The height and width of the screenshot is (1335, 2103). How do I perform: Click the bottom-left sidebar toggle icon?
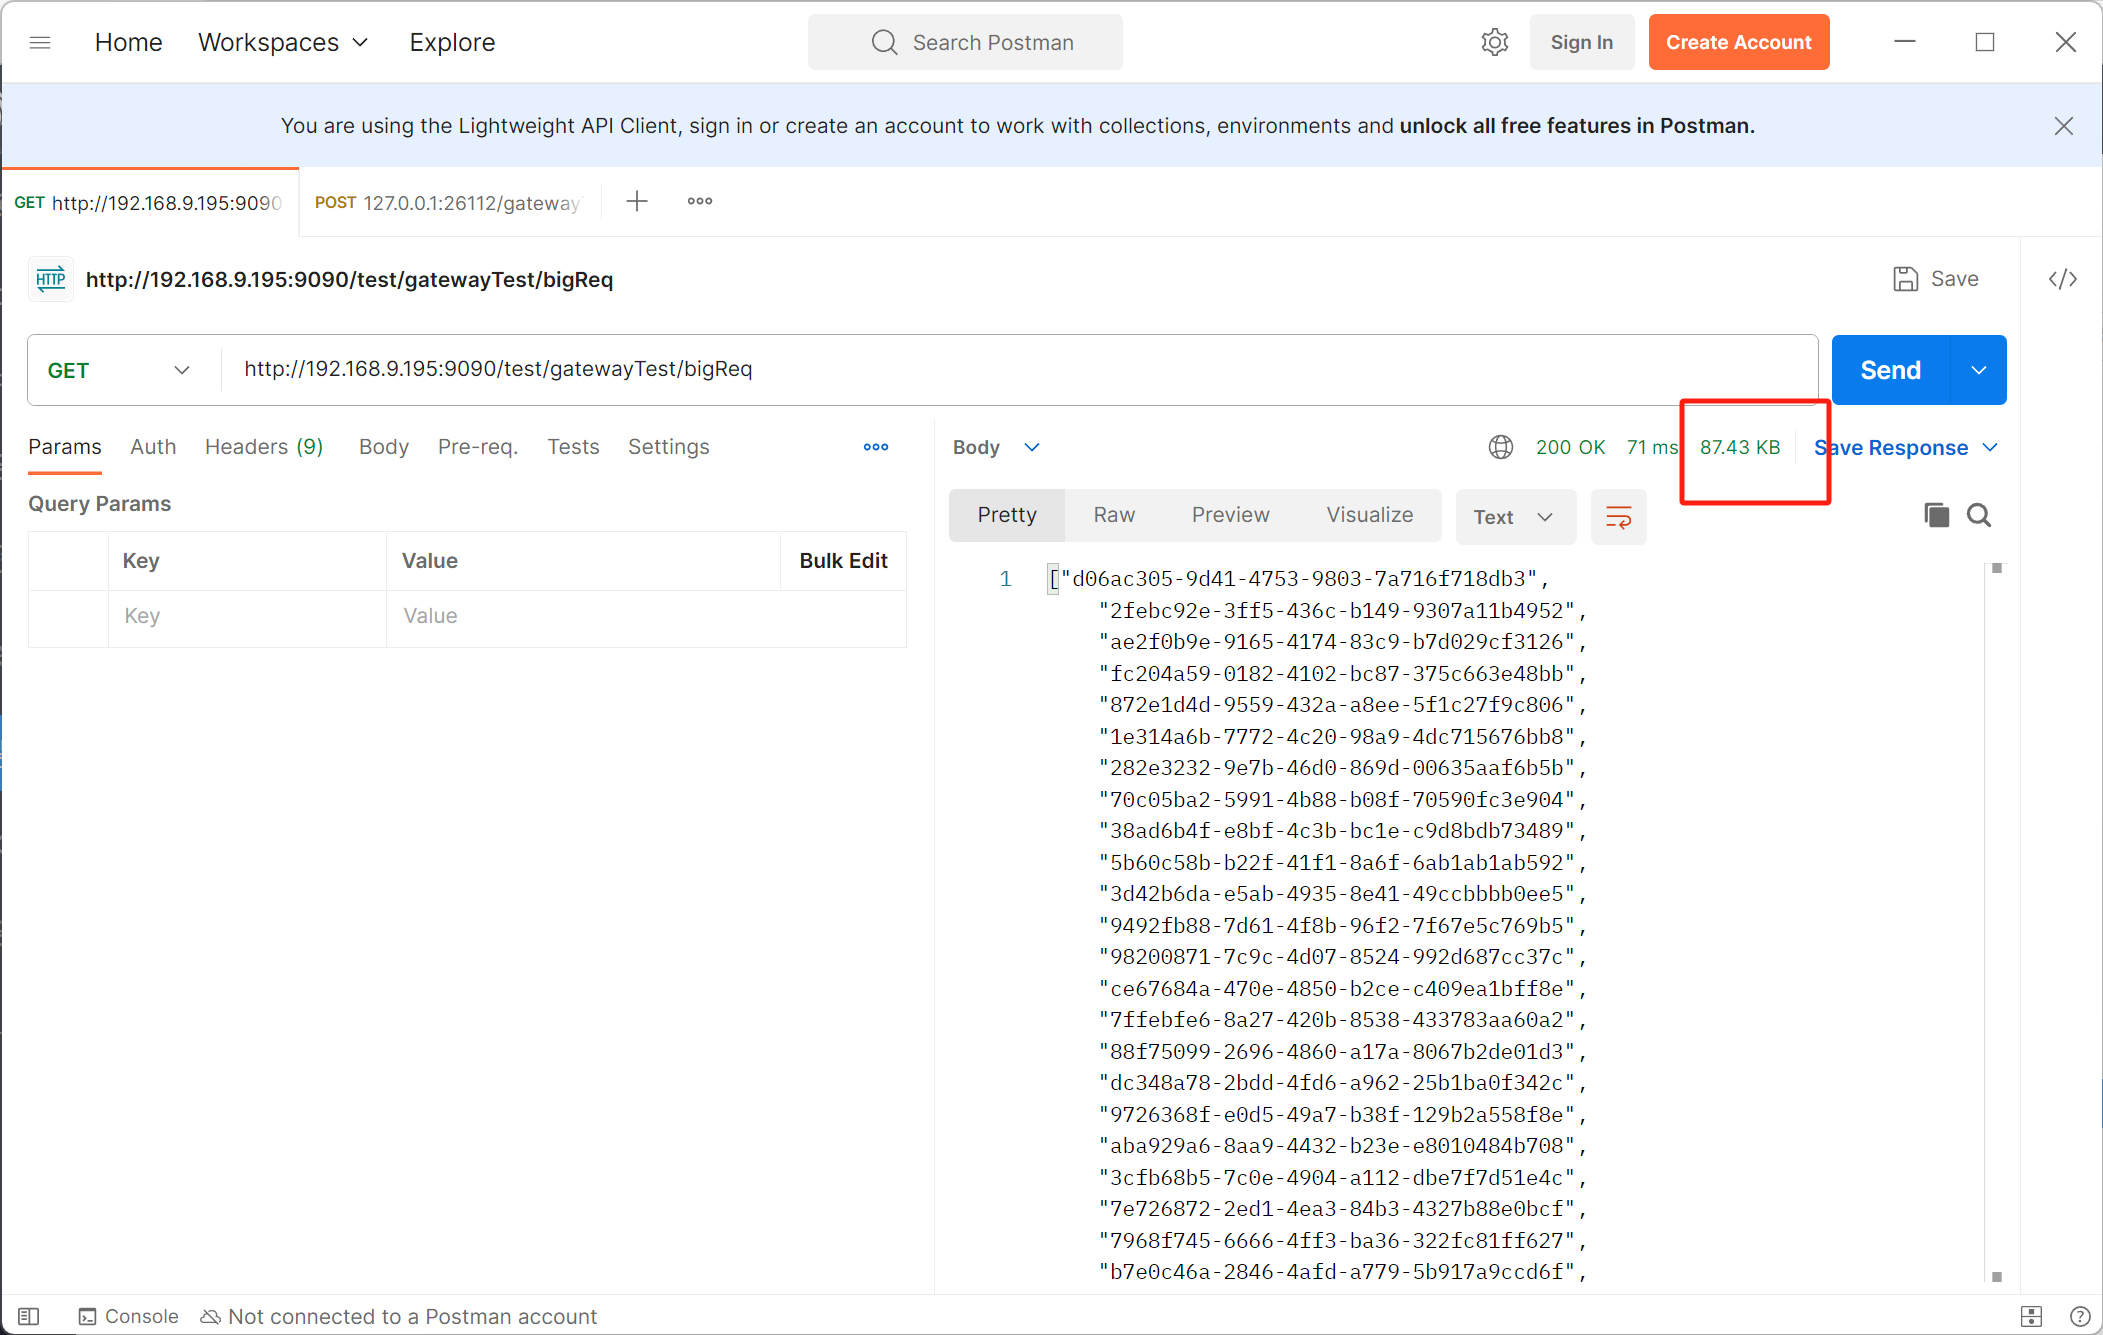(x=29, y=1316)
